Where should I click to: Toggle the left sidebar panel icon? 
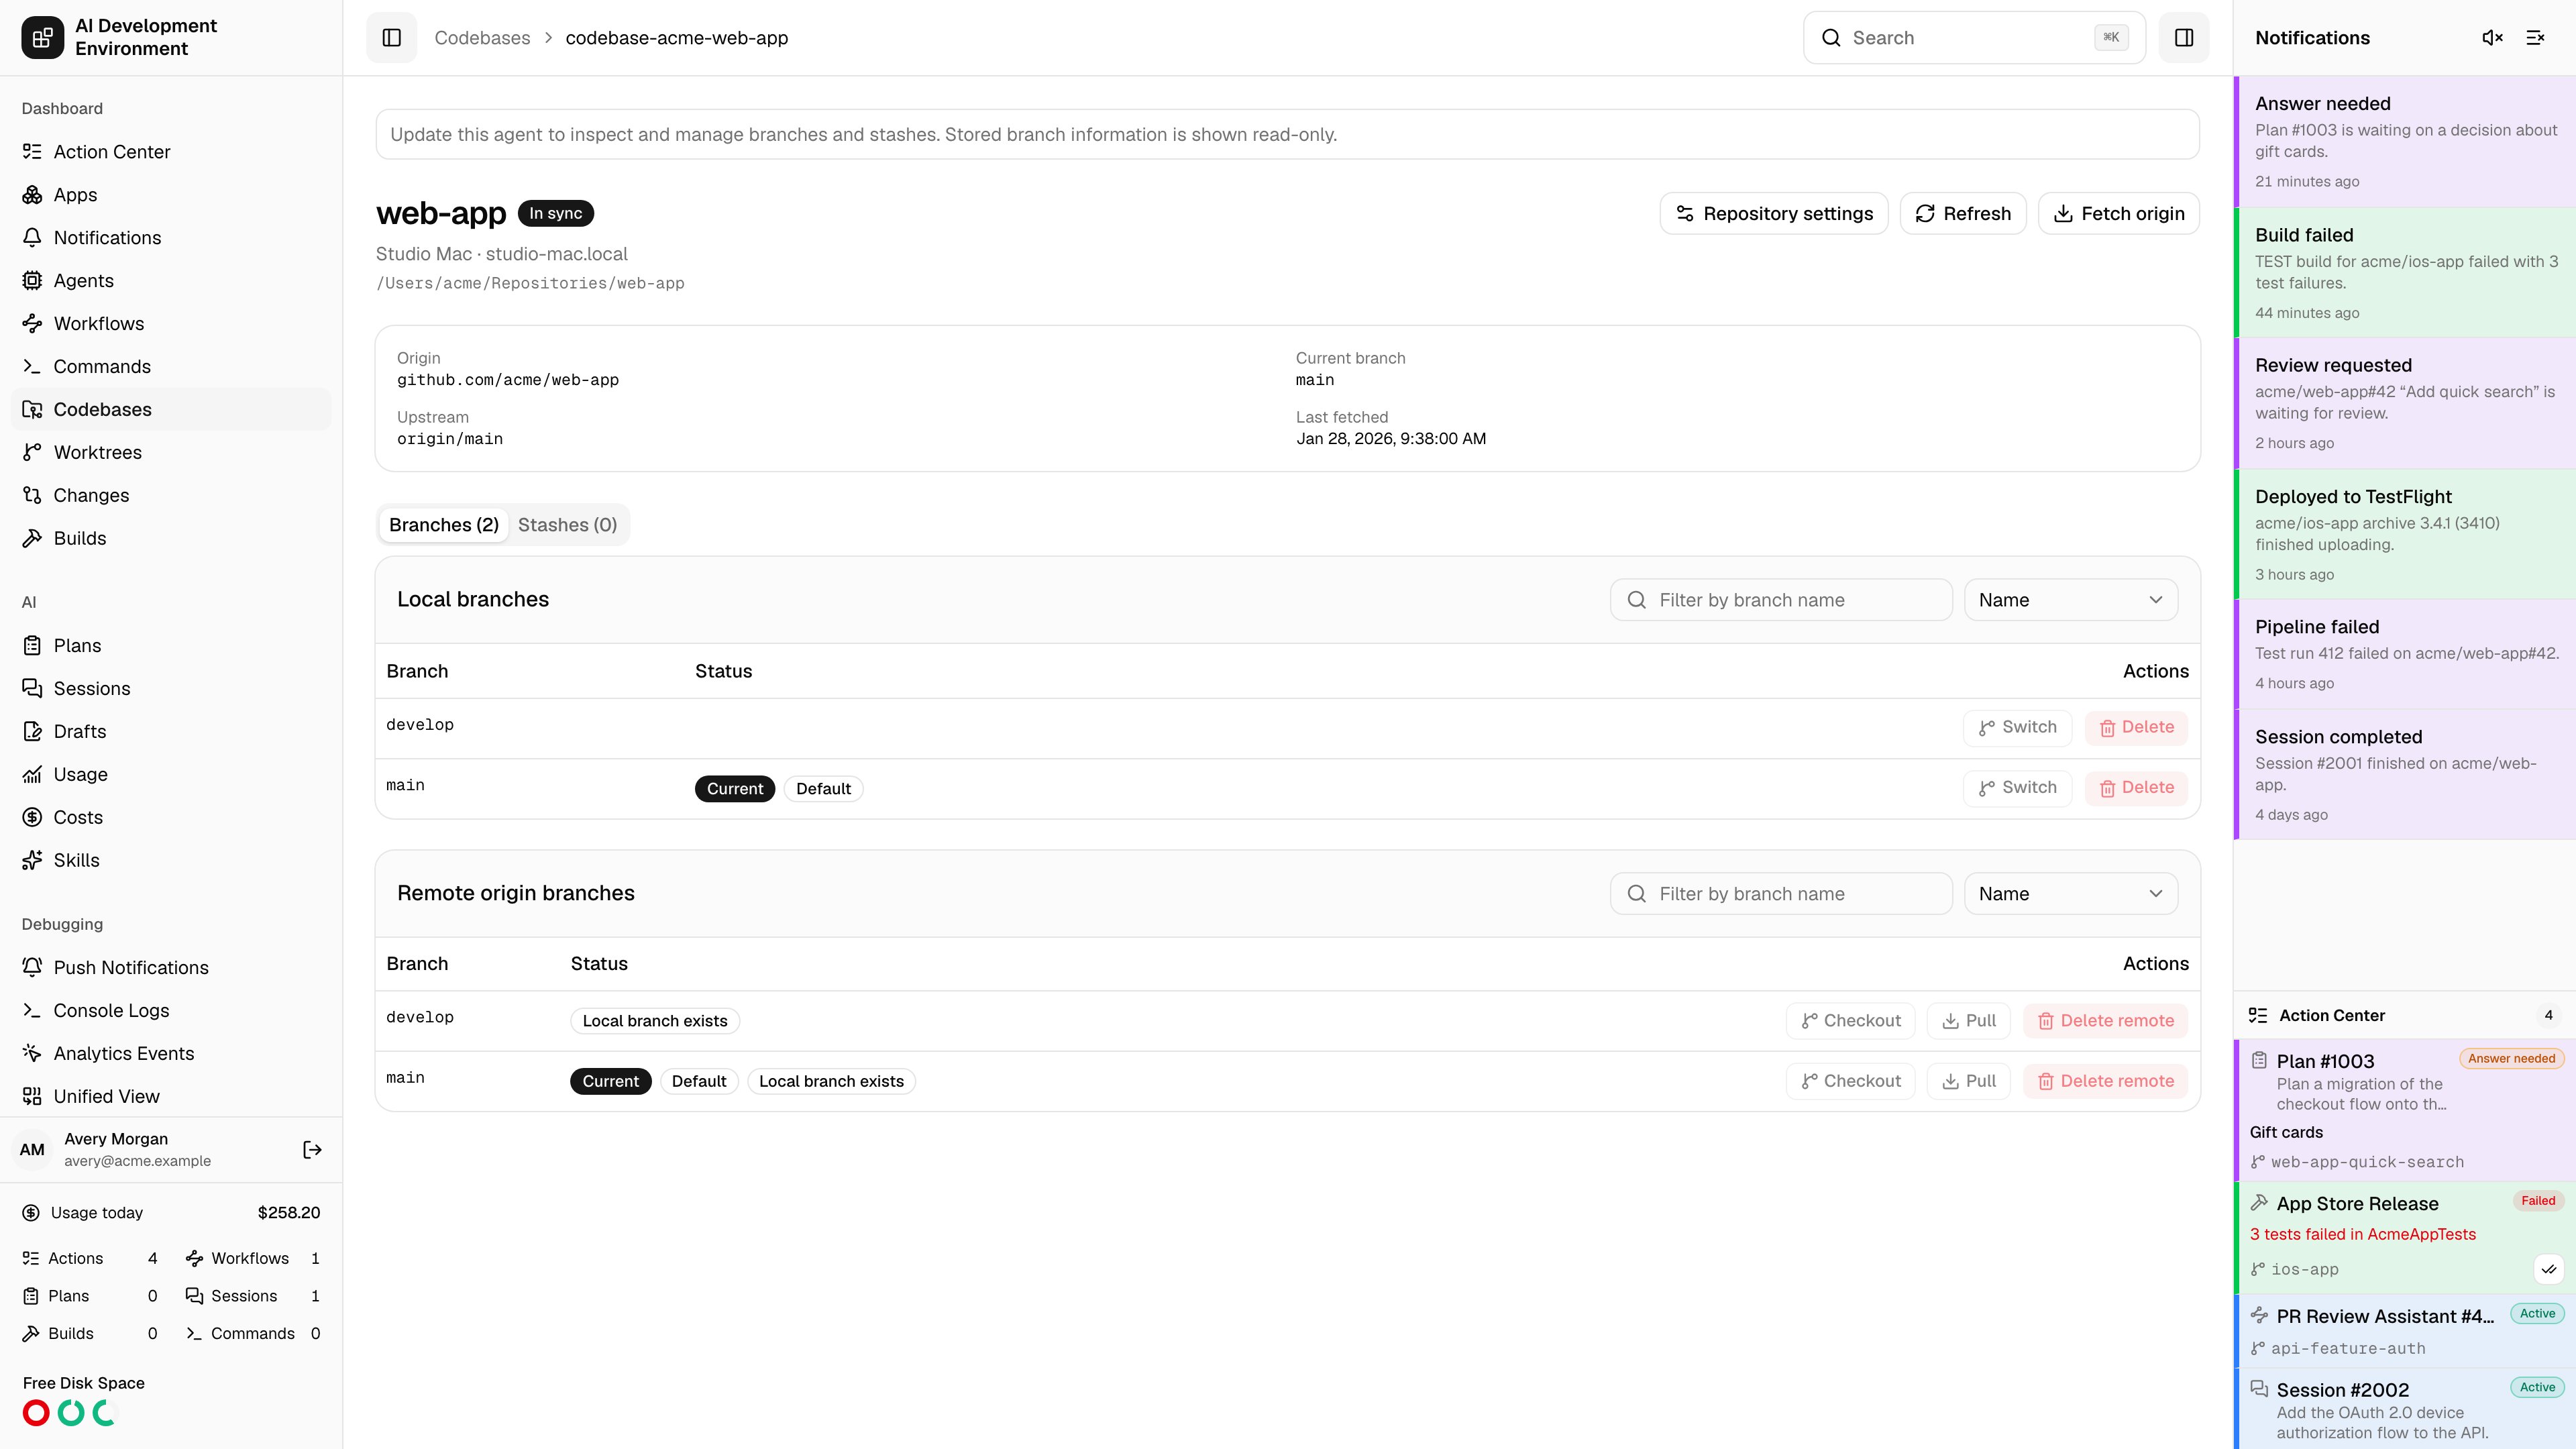click(391, 38)
